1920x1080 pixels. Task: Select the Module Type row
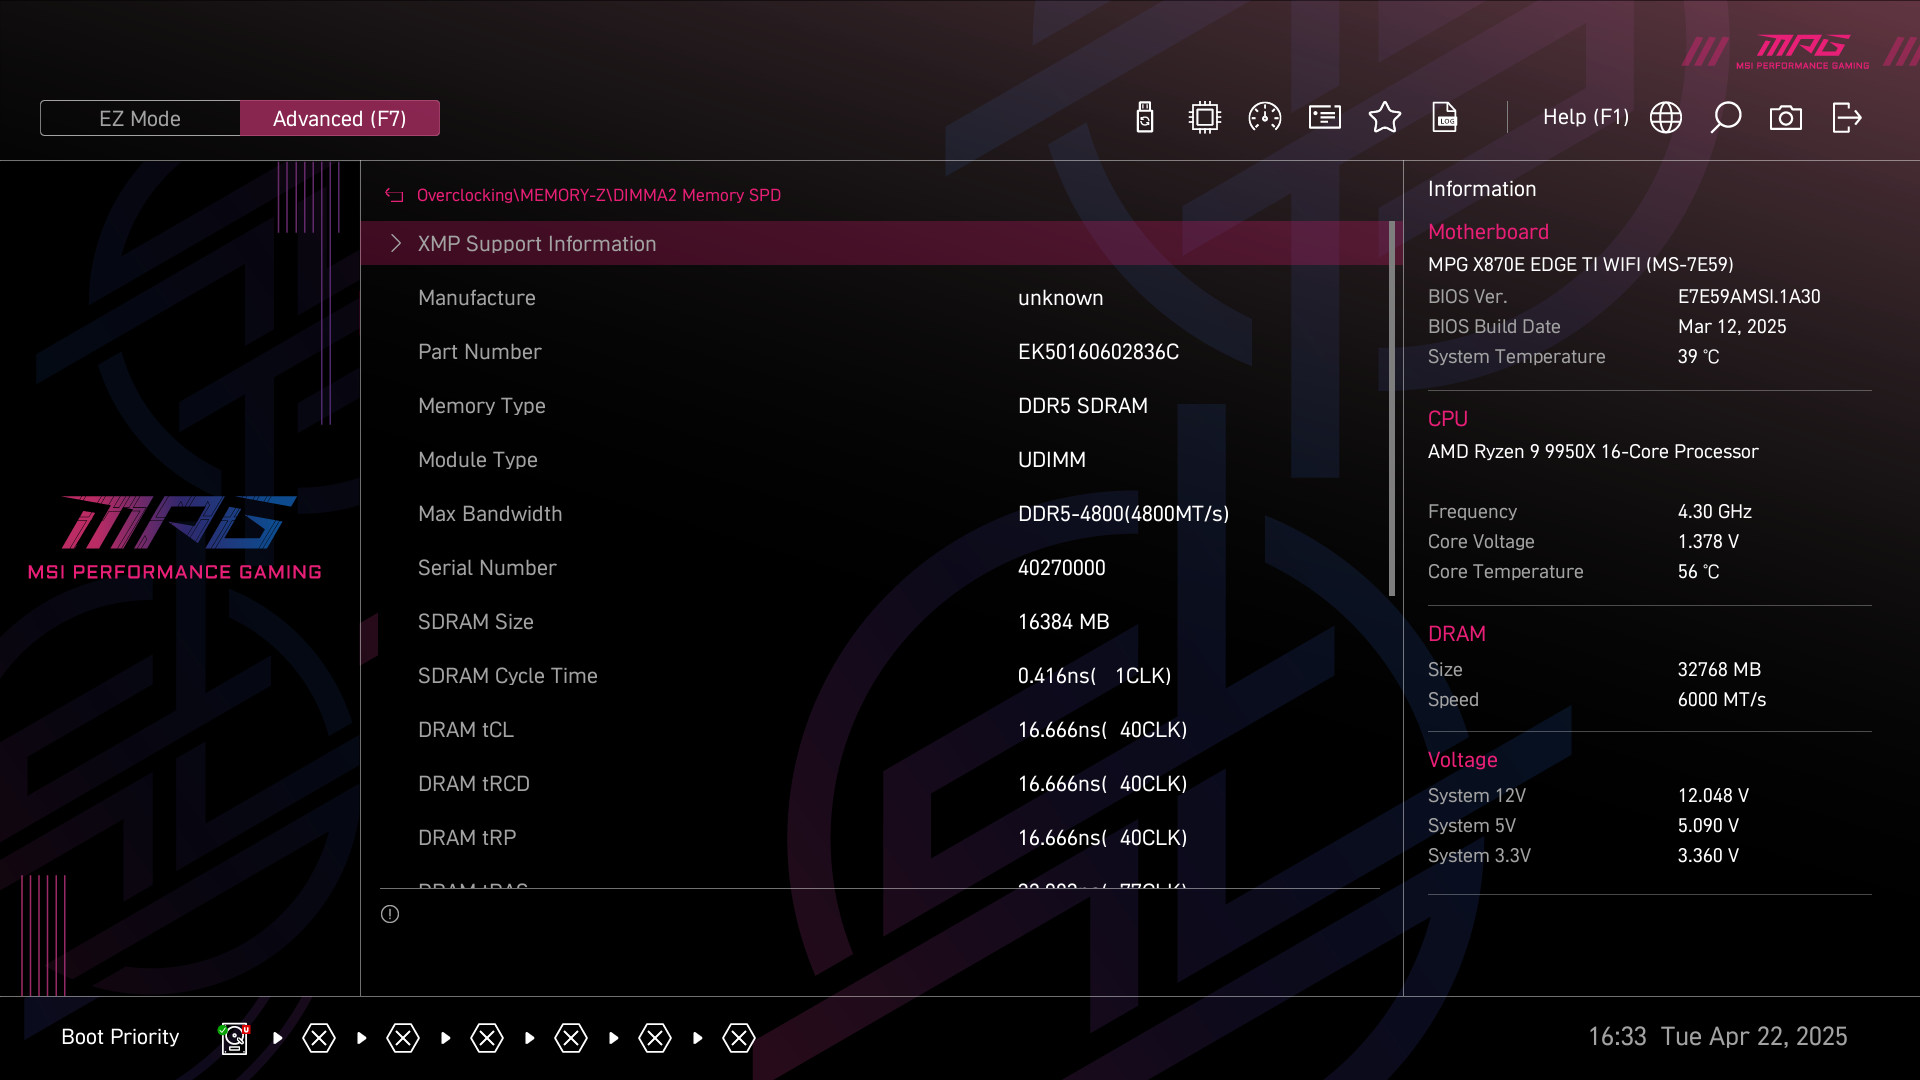pyautogui.click(x=875, y=460)
